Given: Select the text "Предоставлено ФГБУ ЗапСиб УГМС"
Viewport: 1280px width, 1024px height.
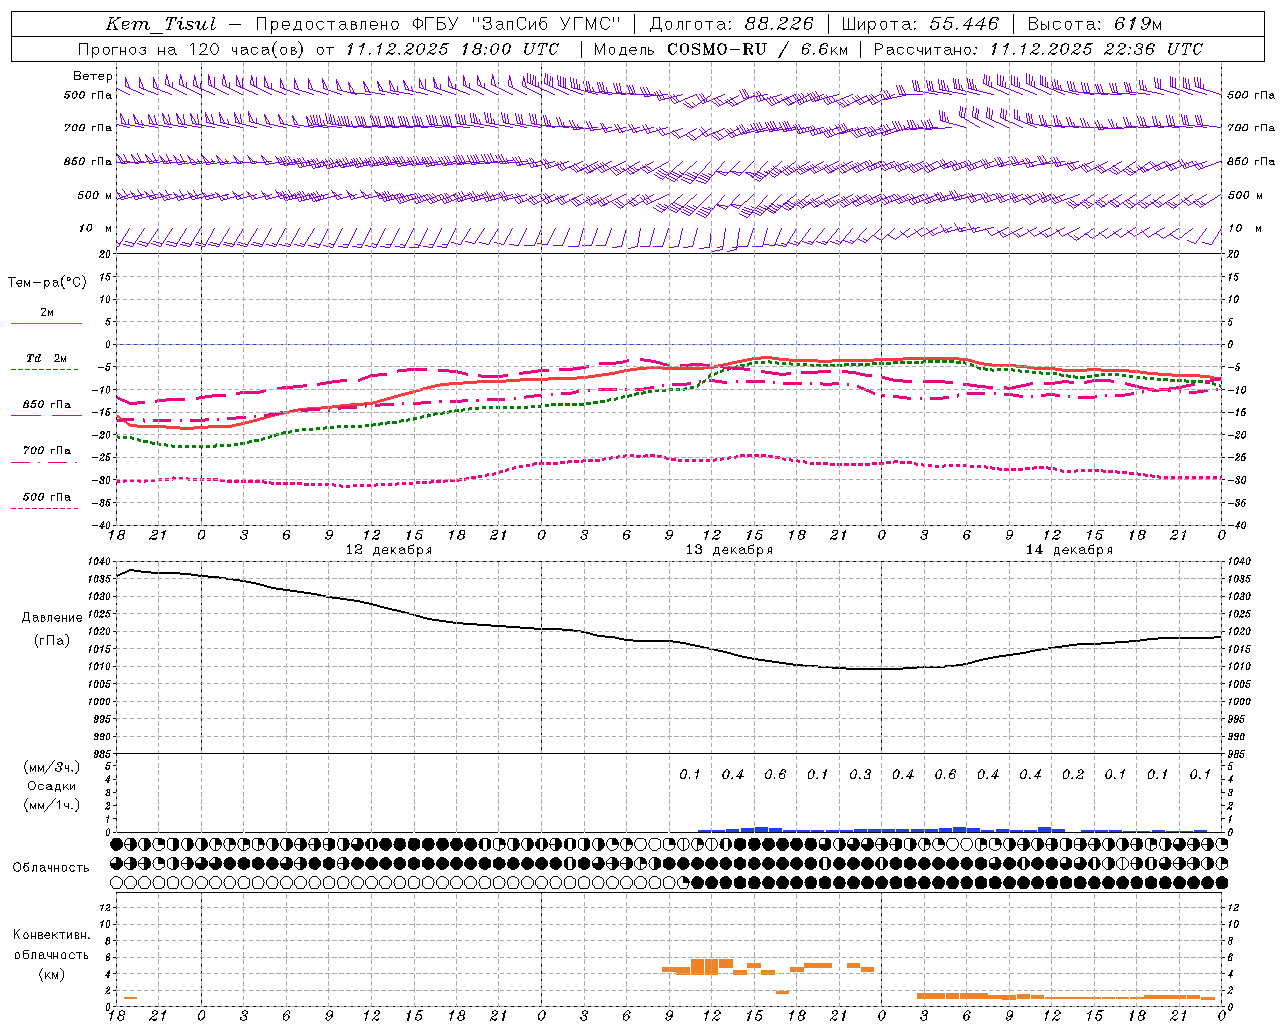Looking at the screenshot, I should pos(438,24).
